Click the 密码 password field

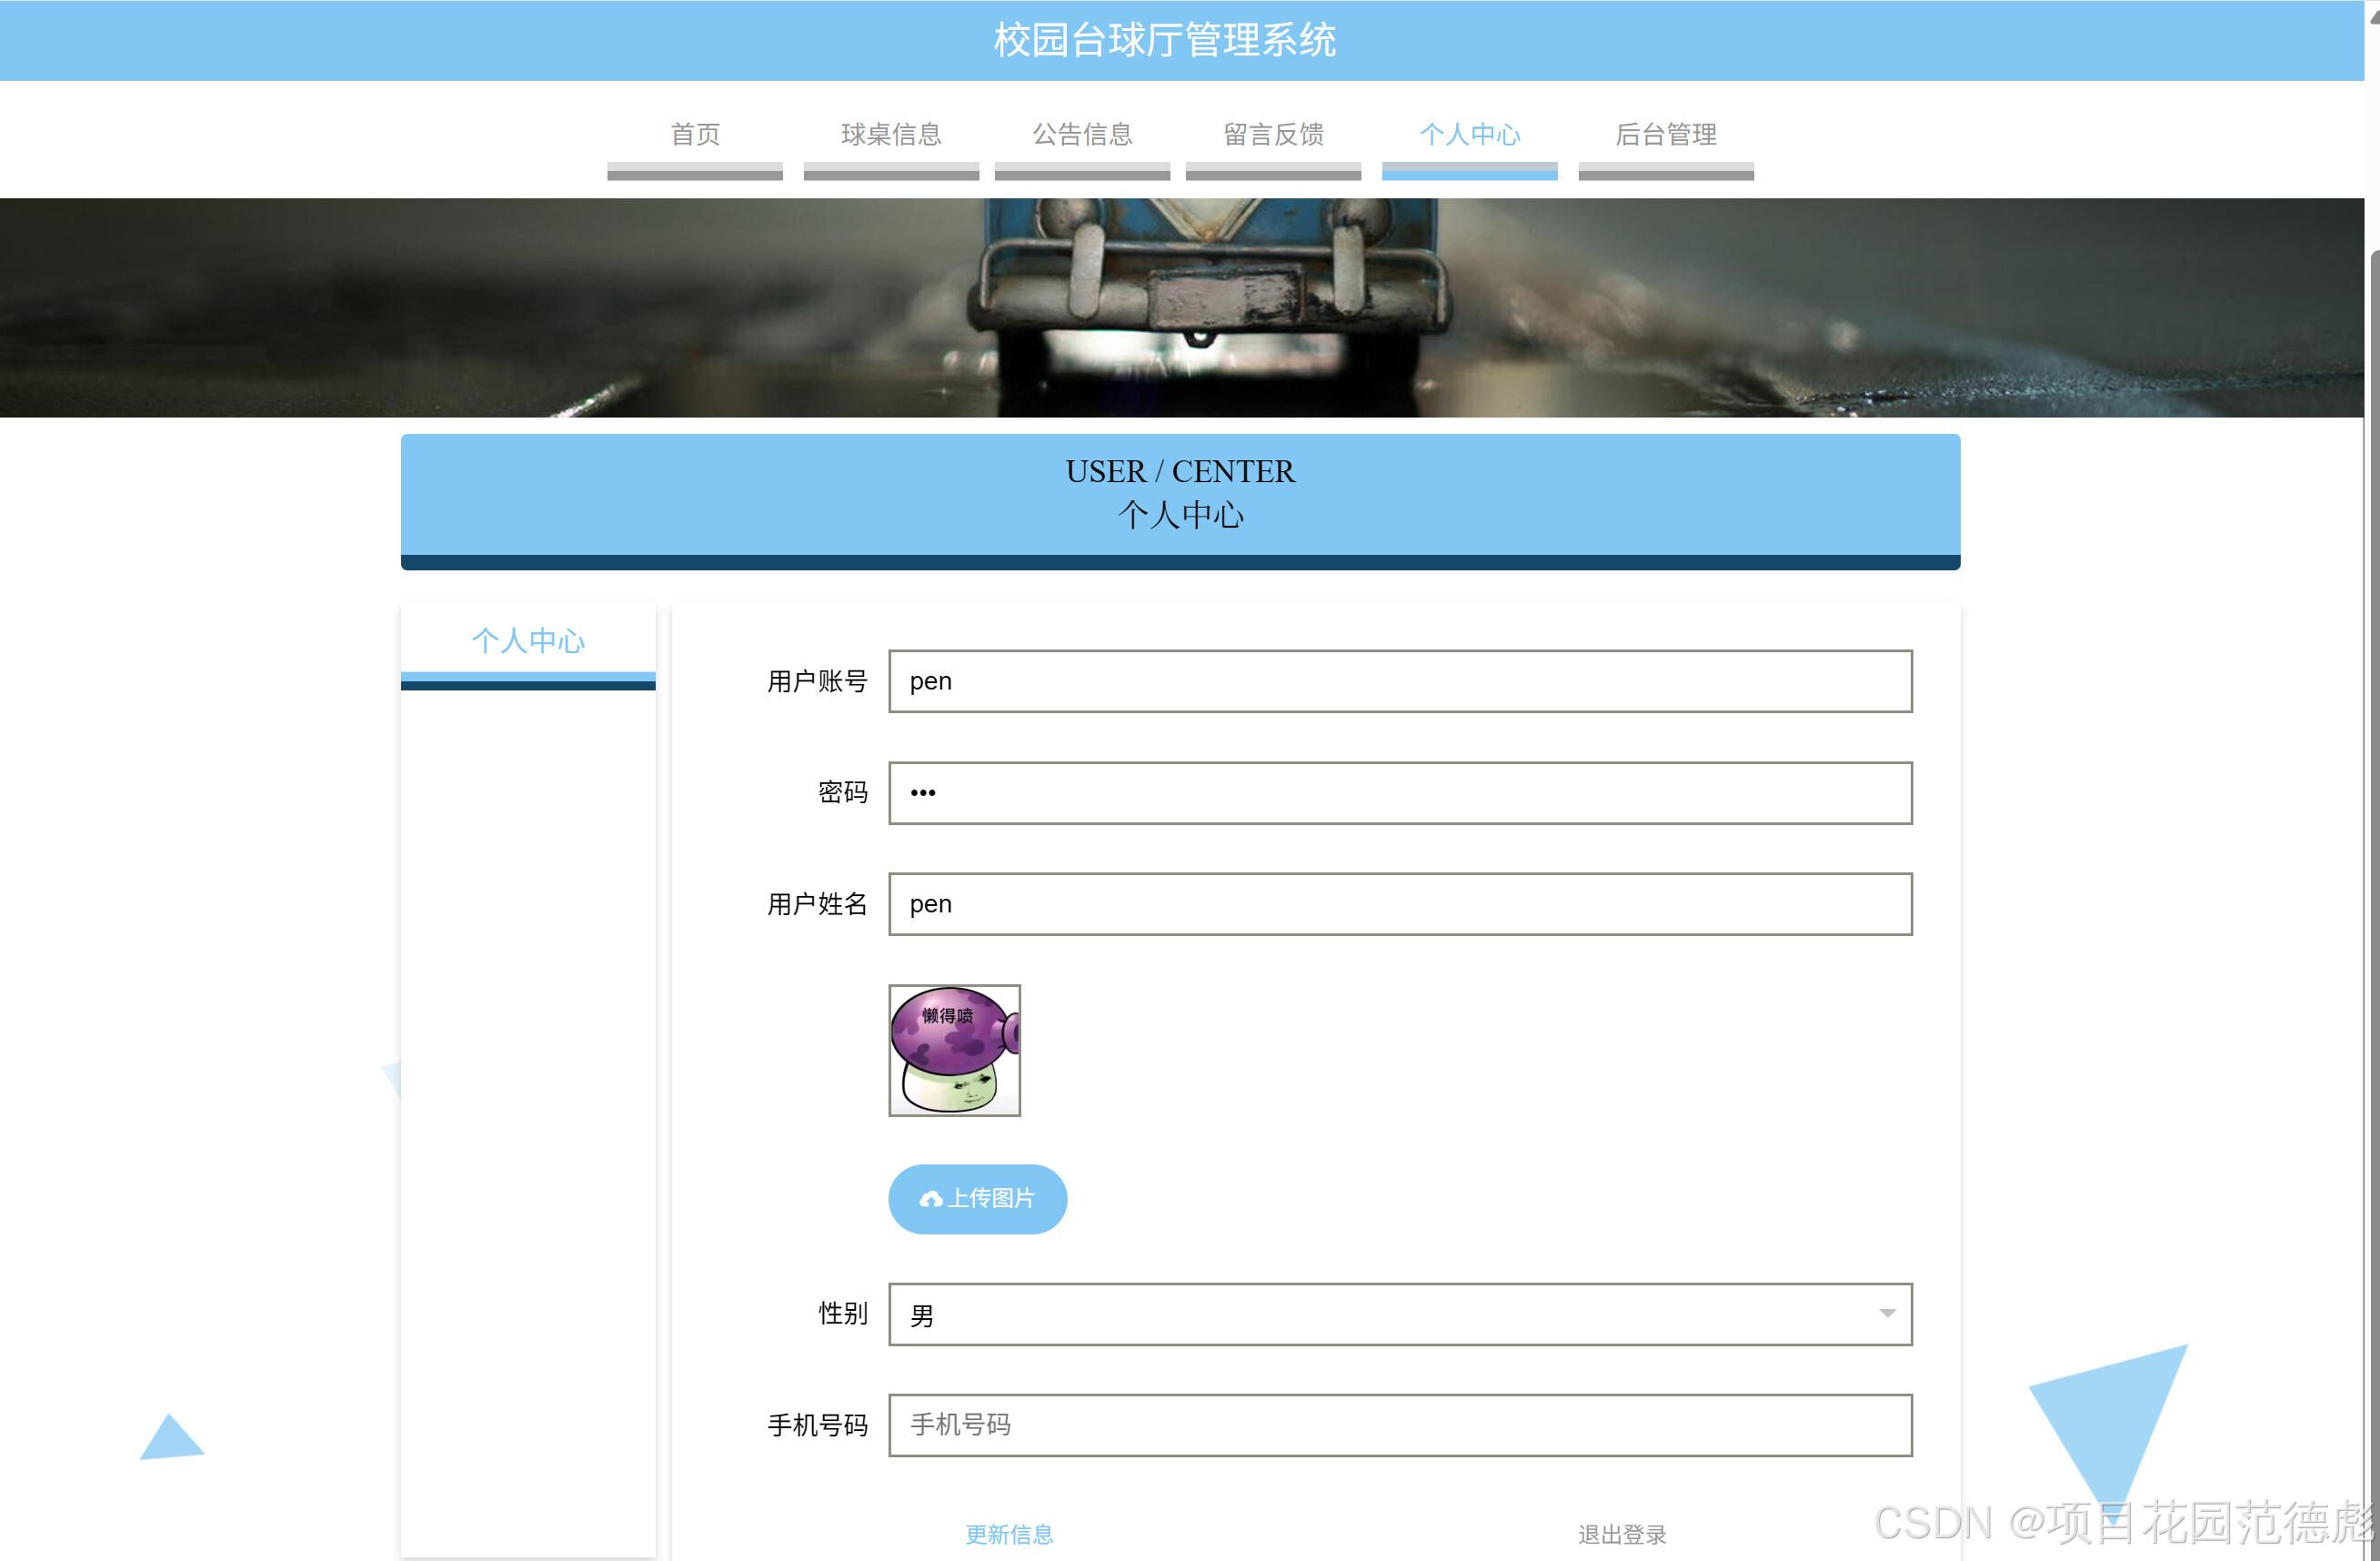pos(1399,793)
